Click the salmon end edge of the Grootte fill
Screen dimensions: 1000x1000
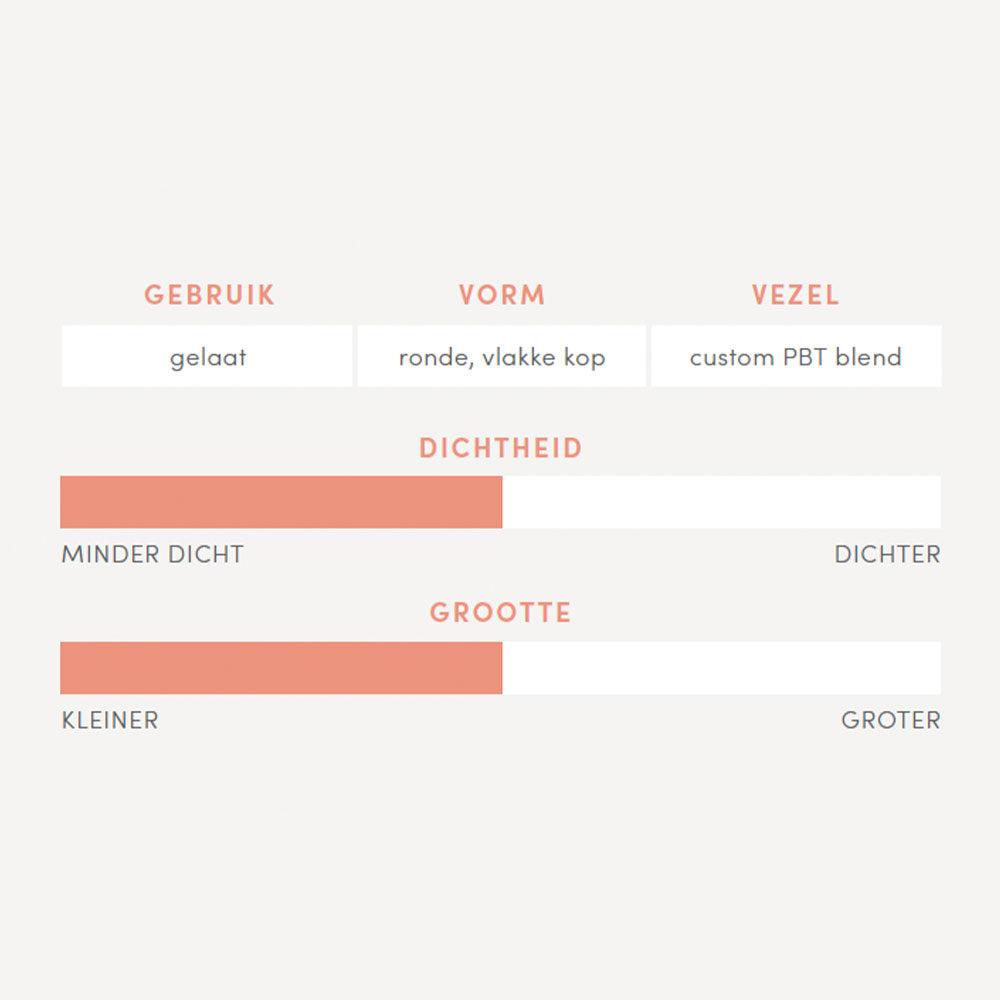501,668
